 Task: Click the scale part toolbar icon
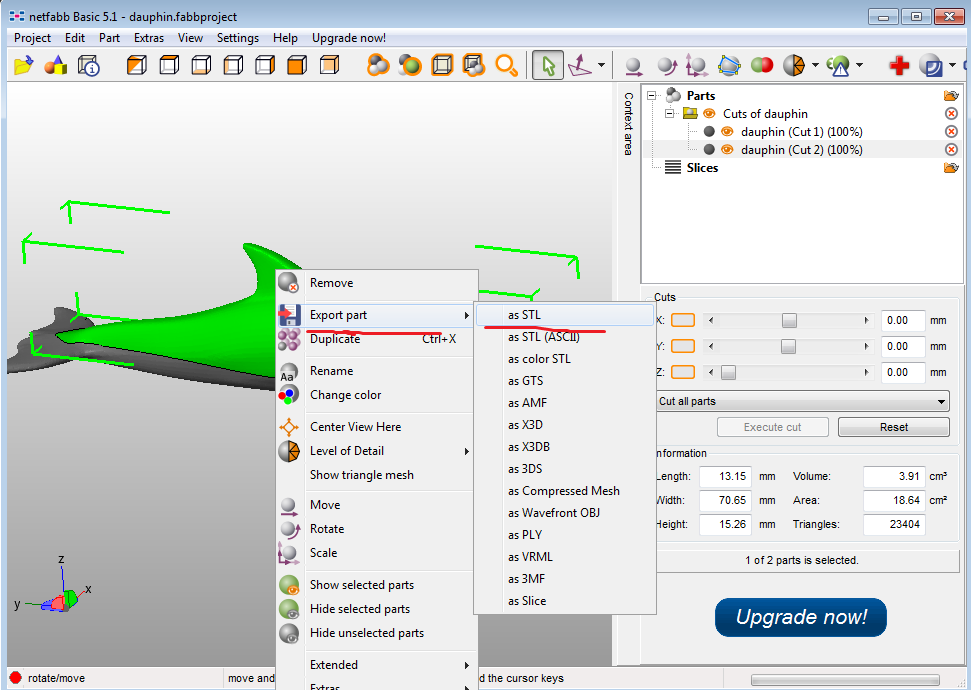[697, 66]
